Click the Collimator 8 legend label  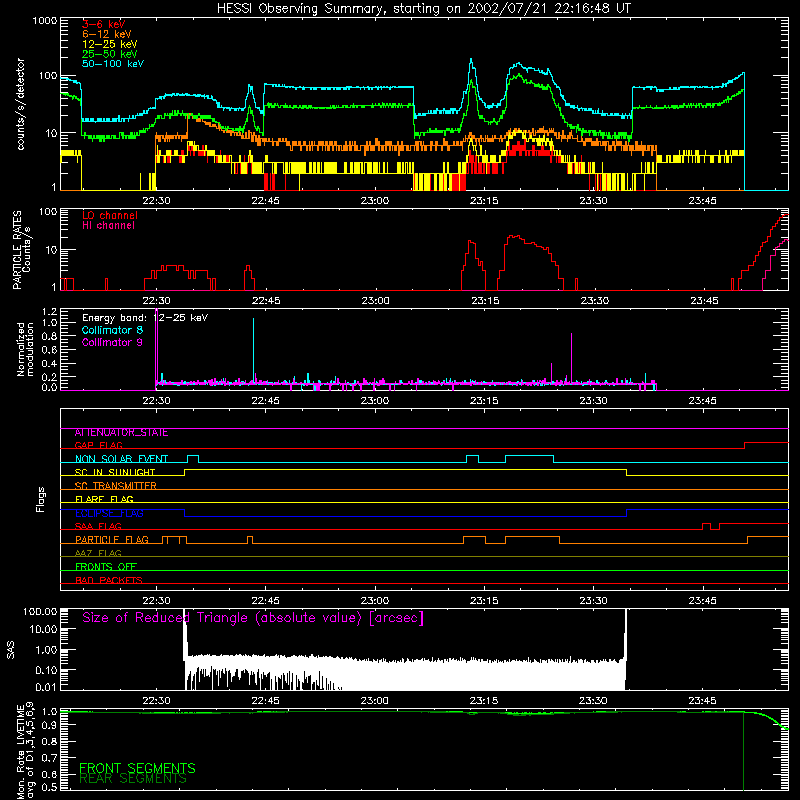coord(112,330)
